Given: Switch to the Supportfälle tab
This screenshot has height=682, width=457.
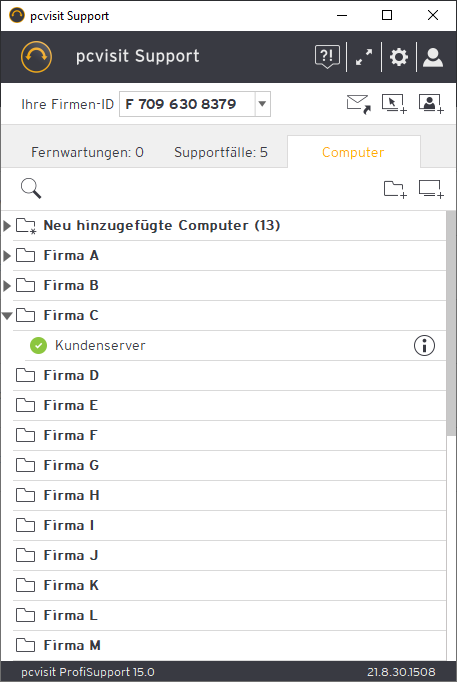Looking at the screenshot, I should point(221,152).
